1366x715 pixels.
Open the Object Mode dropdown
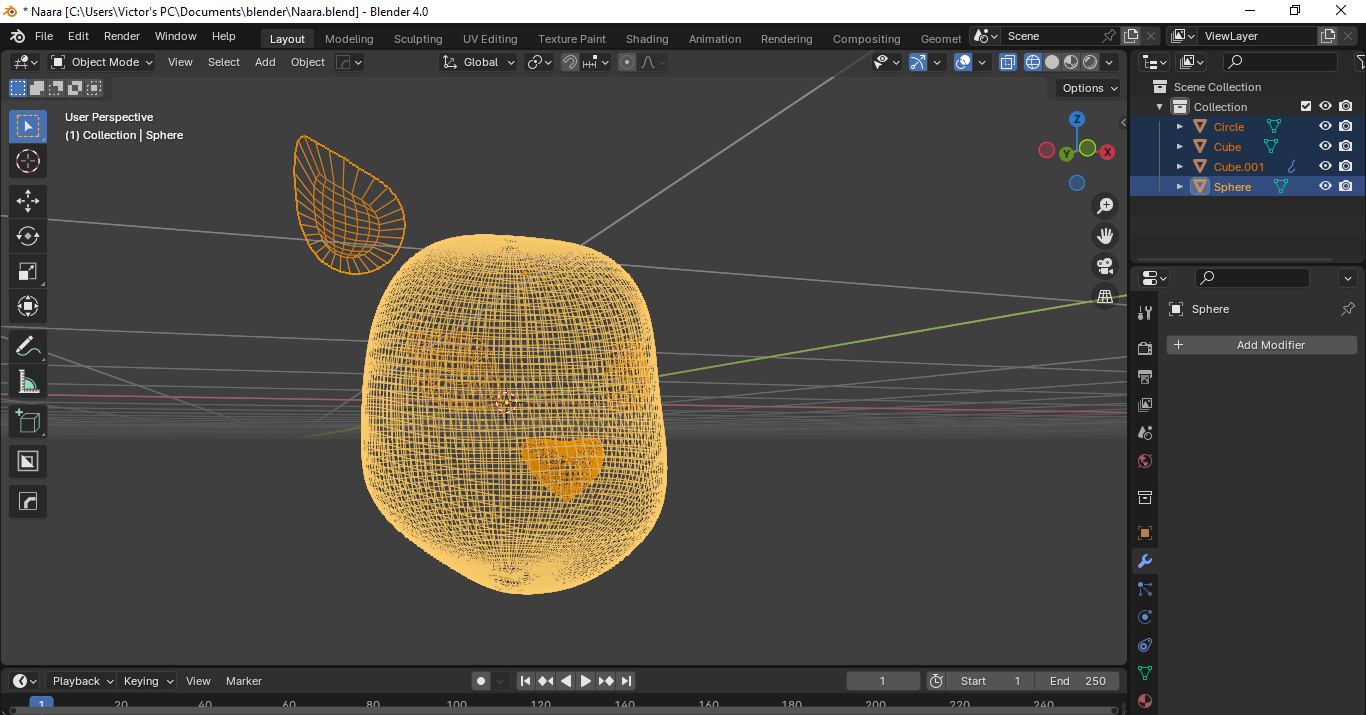coord(102,62)
